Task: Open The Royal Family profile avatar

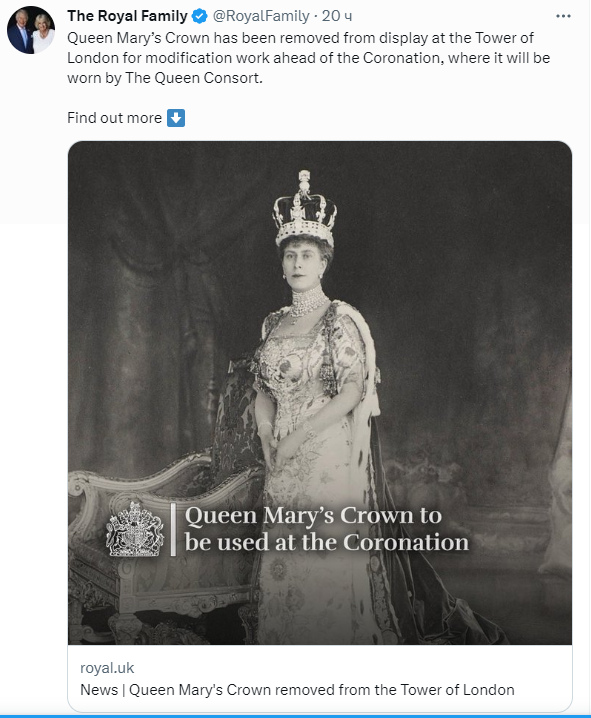Action: pyautogui.click(x=31, y=30)
